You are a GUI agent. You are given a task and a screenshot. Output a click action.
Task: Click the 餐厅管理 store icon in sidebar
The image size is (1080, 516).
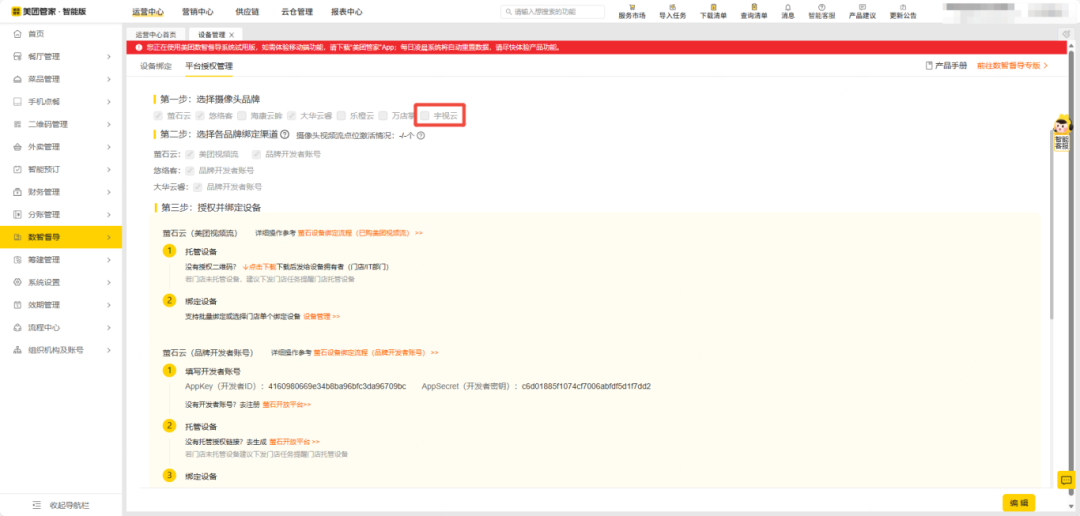point(17,56)
